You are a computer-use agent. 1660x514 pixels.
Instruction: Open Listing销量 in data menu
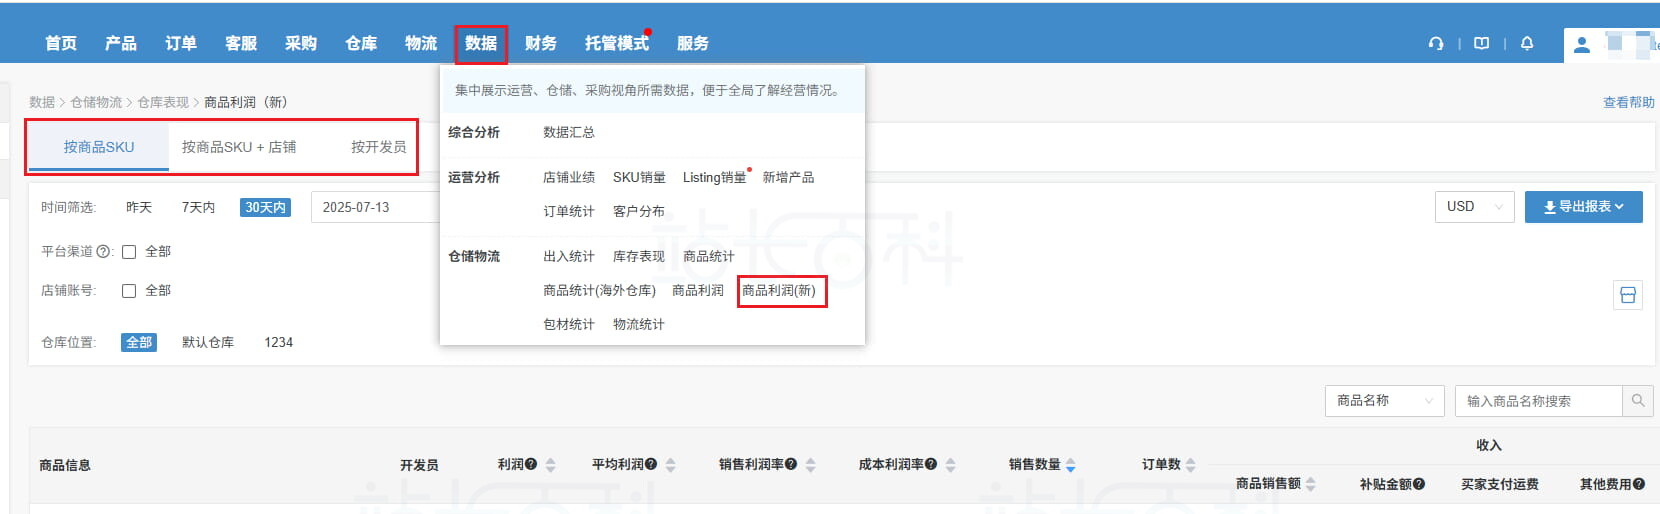pyautogui.click(x=714, y=177)
